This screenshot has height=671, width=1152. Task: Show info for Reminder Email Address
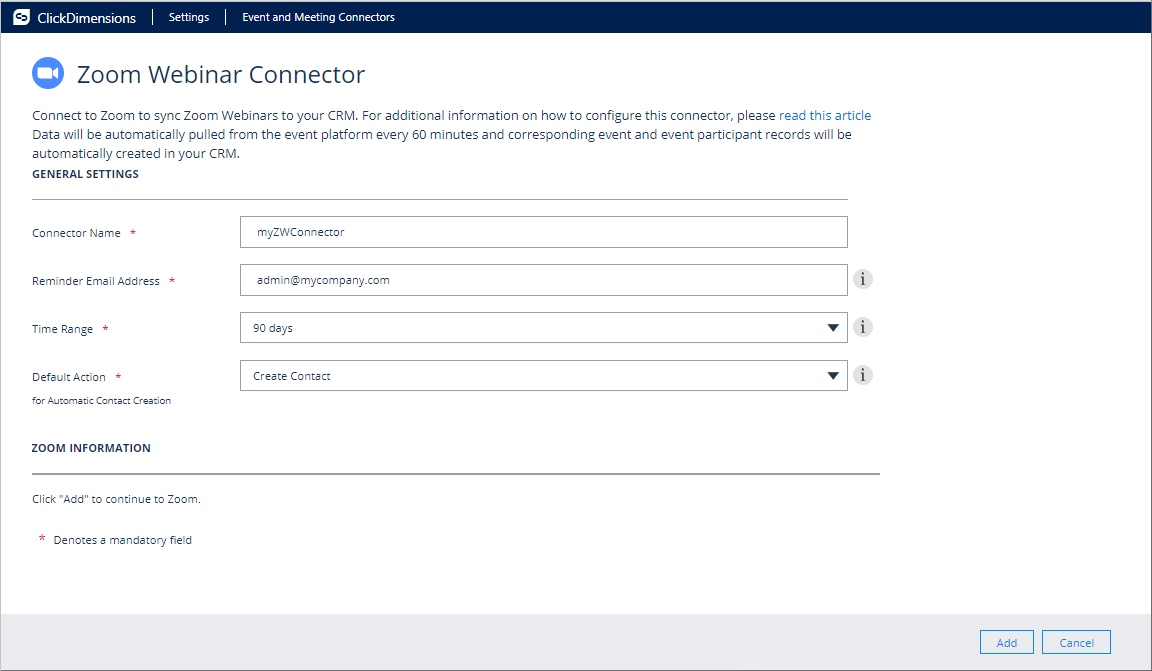pos(863,279)
